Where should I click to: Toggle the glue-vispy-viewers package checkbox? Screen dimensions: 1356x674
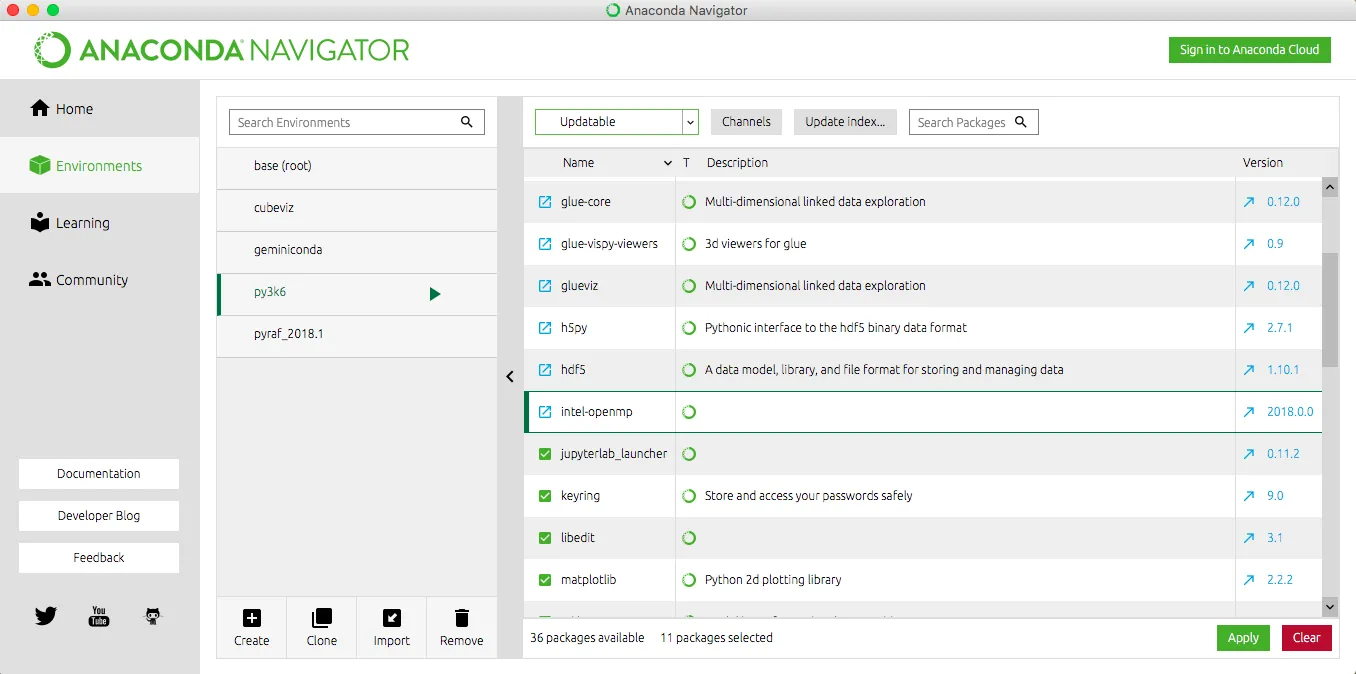coord(545,244)
